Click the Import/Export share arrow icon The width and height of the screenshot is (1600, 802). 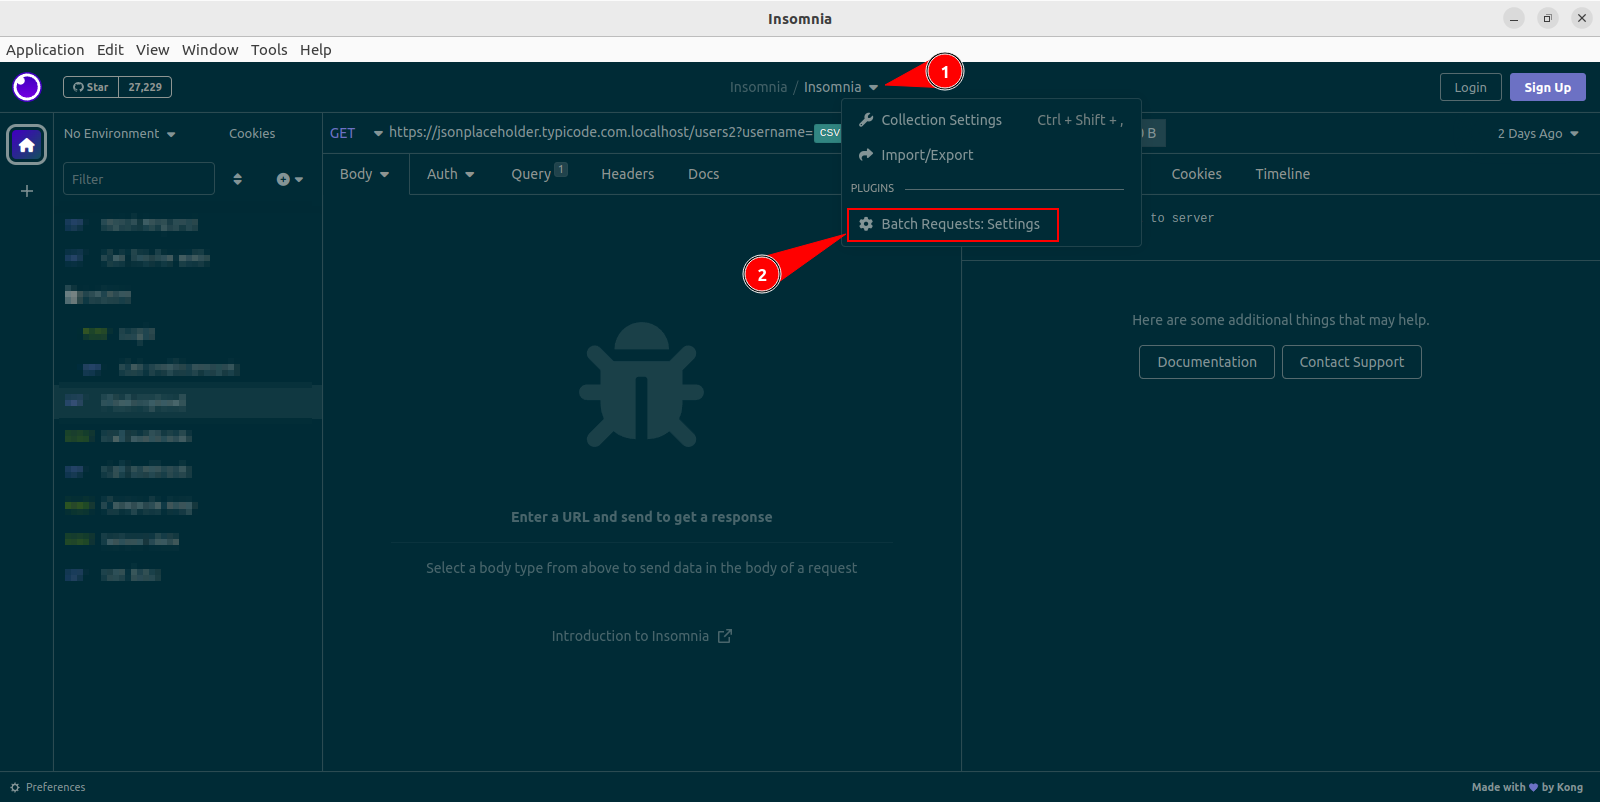pyautogui.click(x=866, y=155)
